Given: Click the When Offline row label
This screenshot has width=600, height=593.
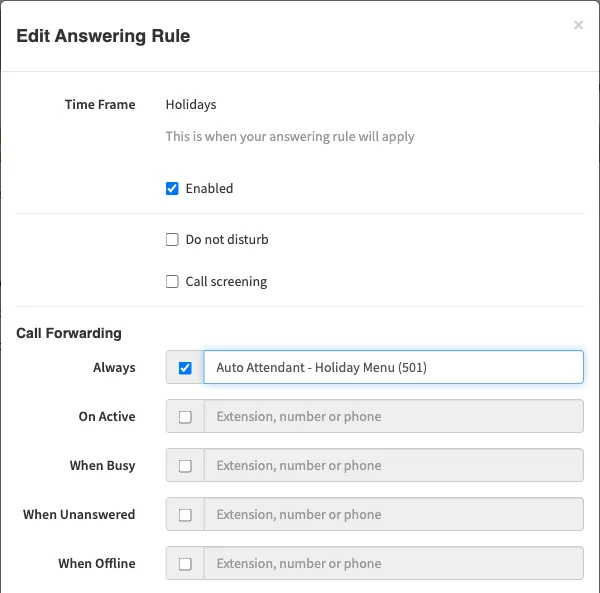Looking at the screenshot, I should click(x=97, y=564).
